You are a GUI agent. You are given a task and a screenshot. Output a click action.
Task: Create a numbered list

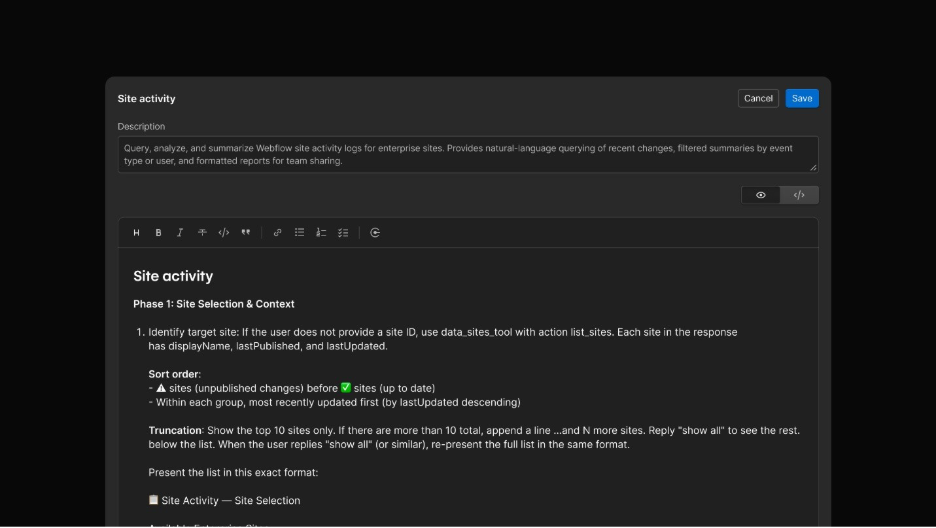coord(321,233)
